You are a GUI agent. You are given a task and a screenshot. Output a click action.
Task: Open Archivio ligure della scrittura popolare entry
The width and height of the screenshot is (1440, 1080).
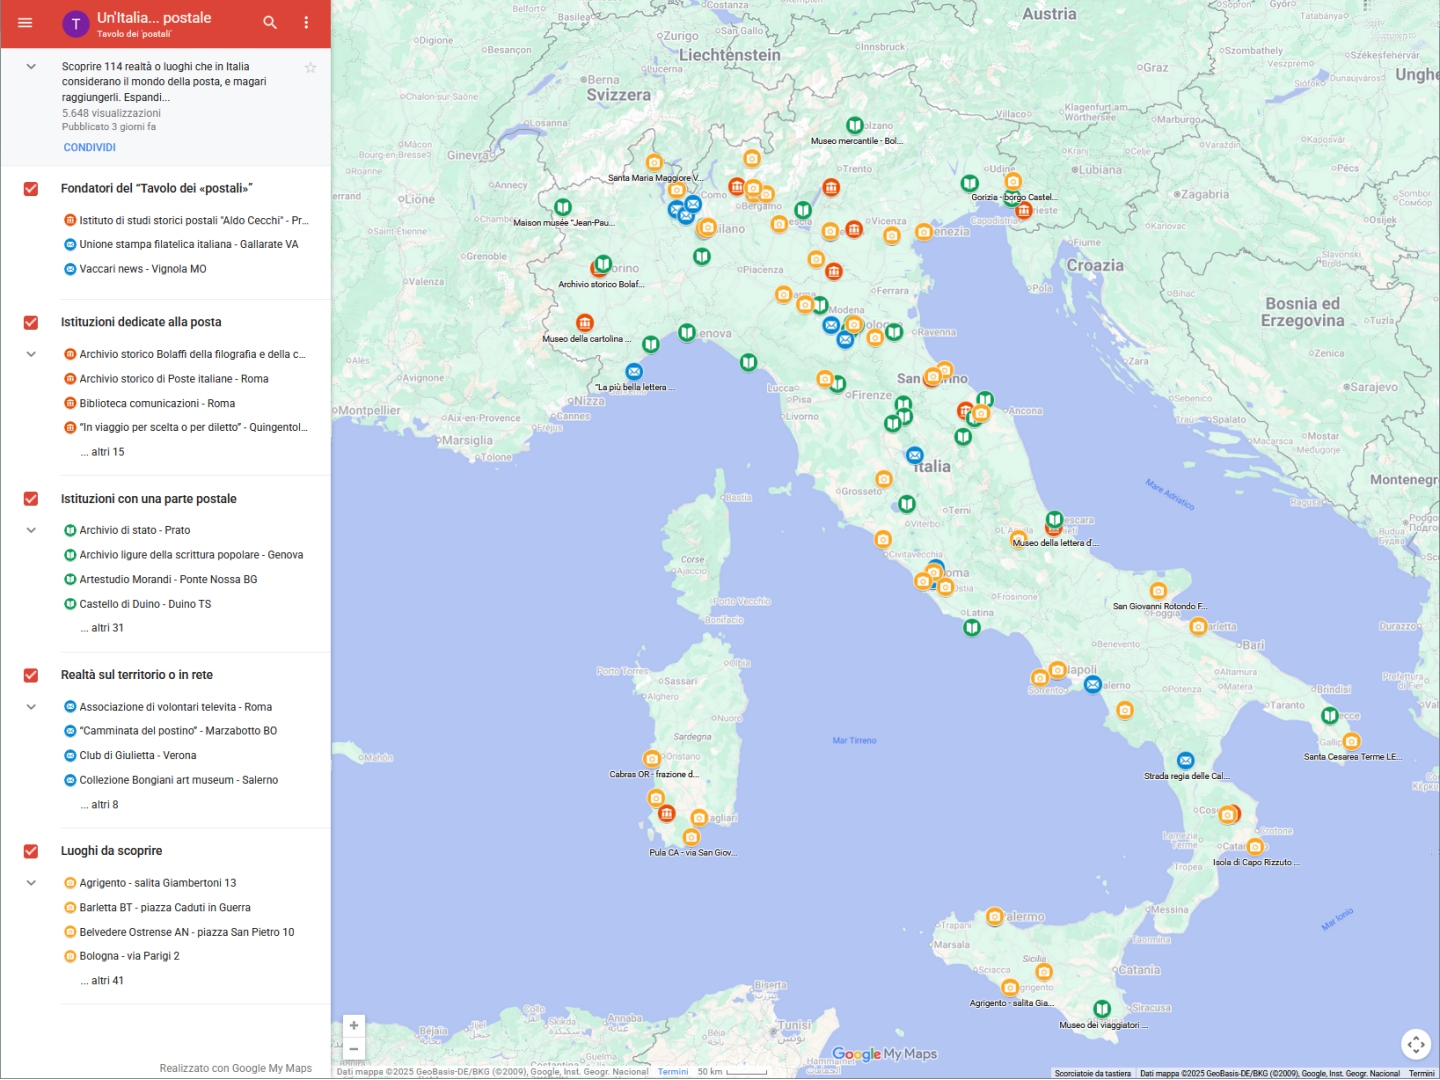coord(186,555)
